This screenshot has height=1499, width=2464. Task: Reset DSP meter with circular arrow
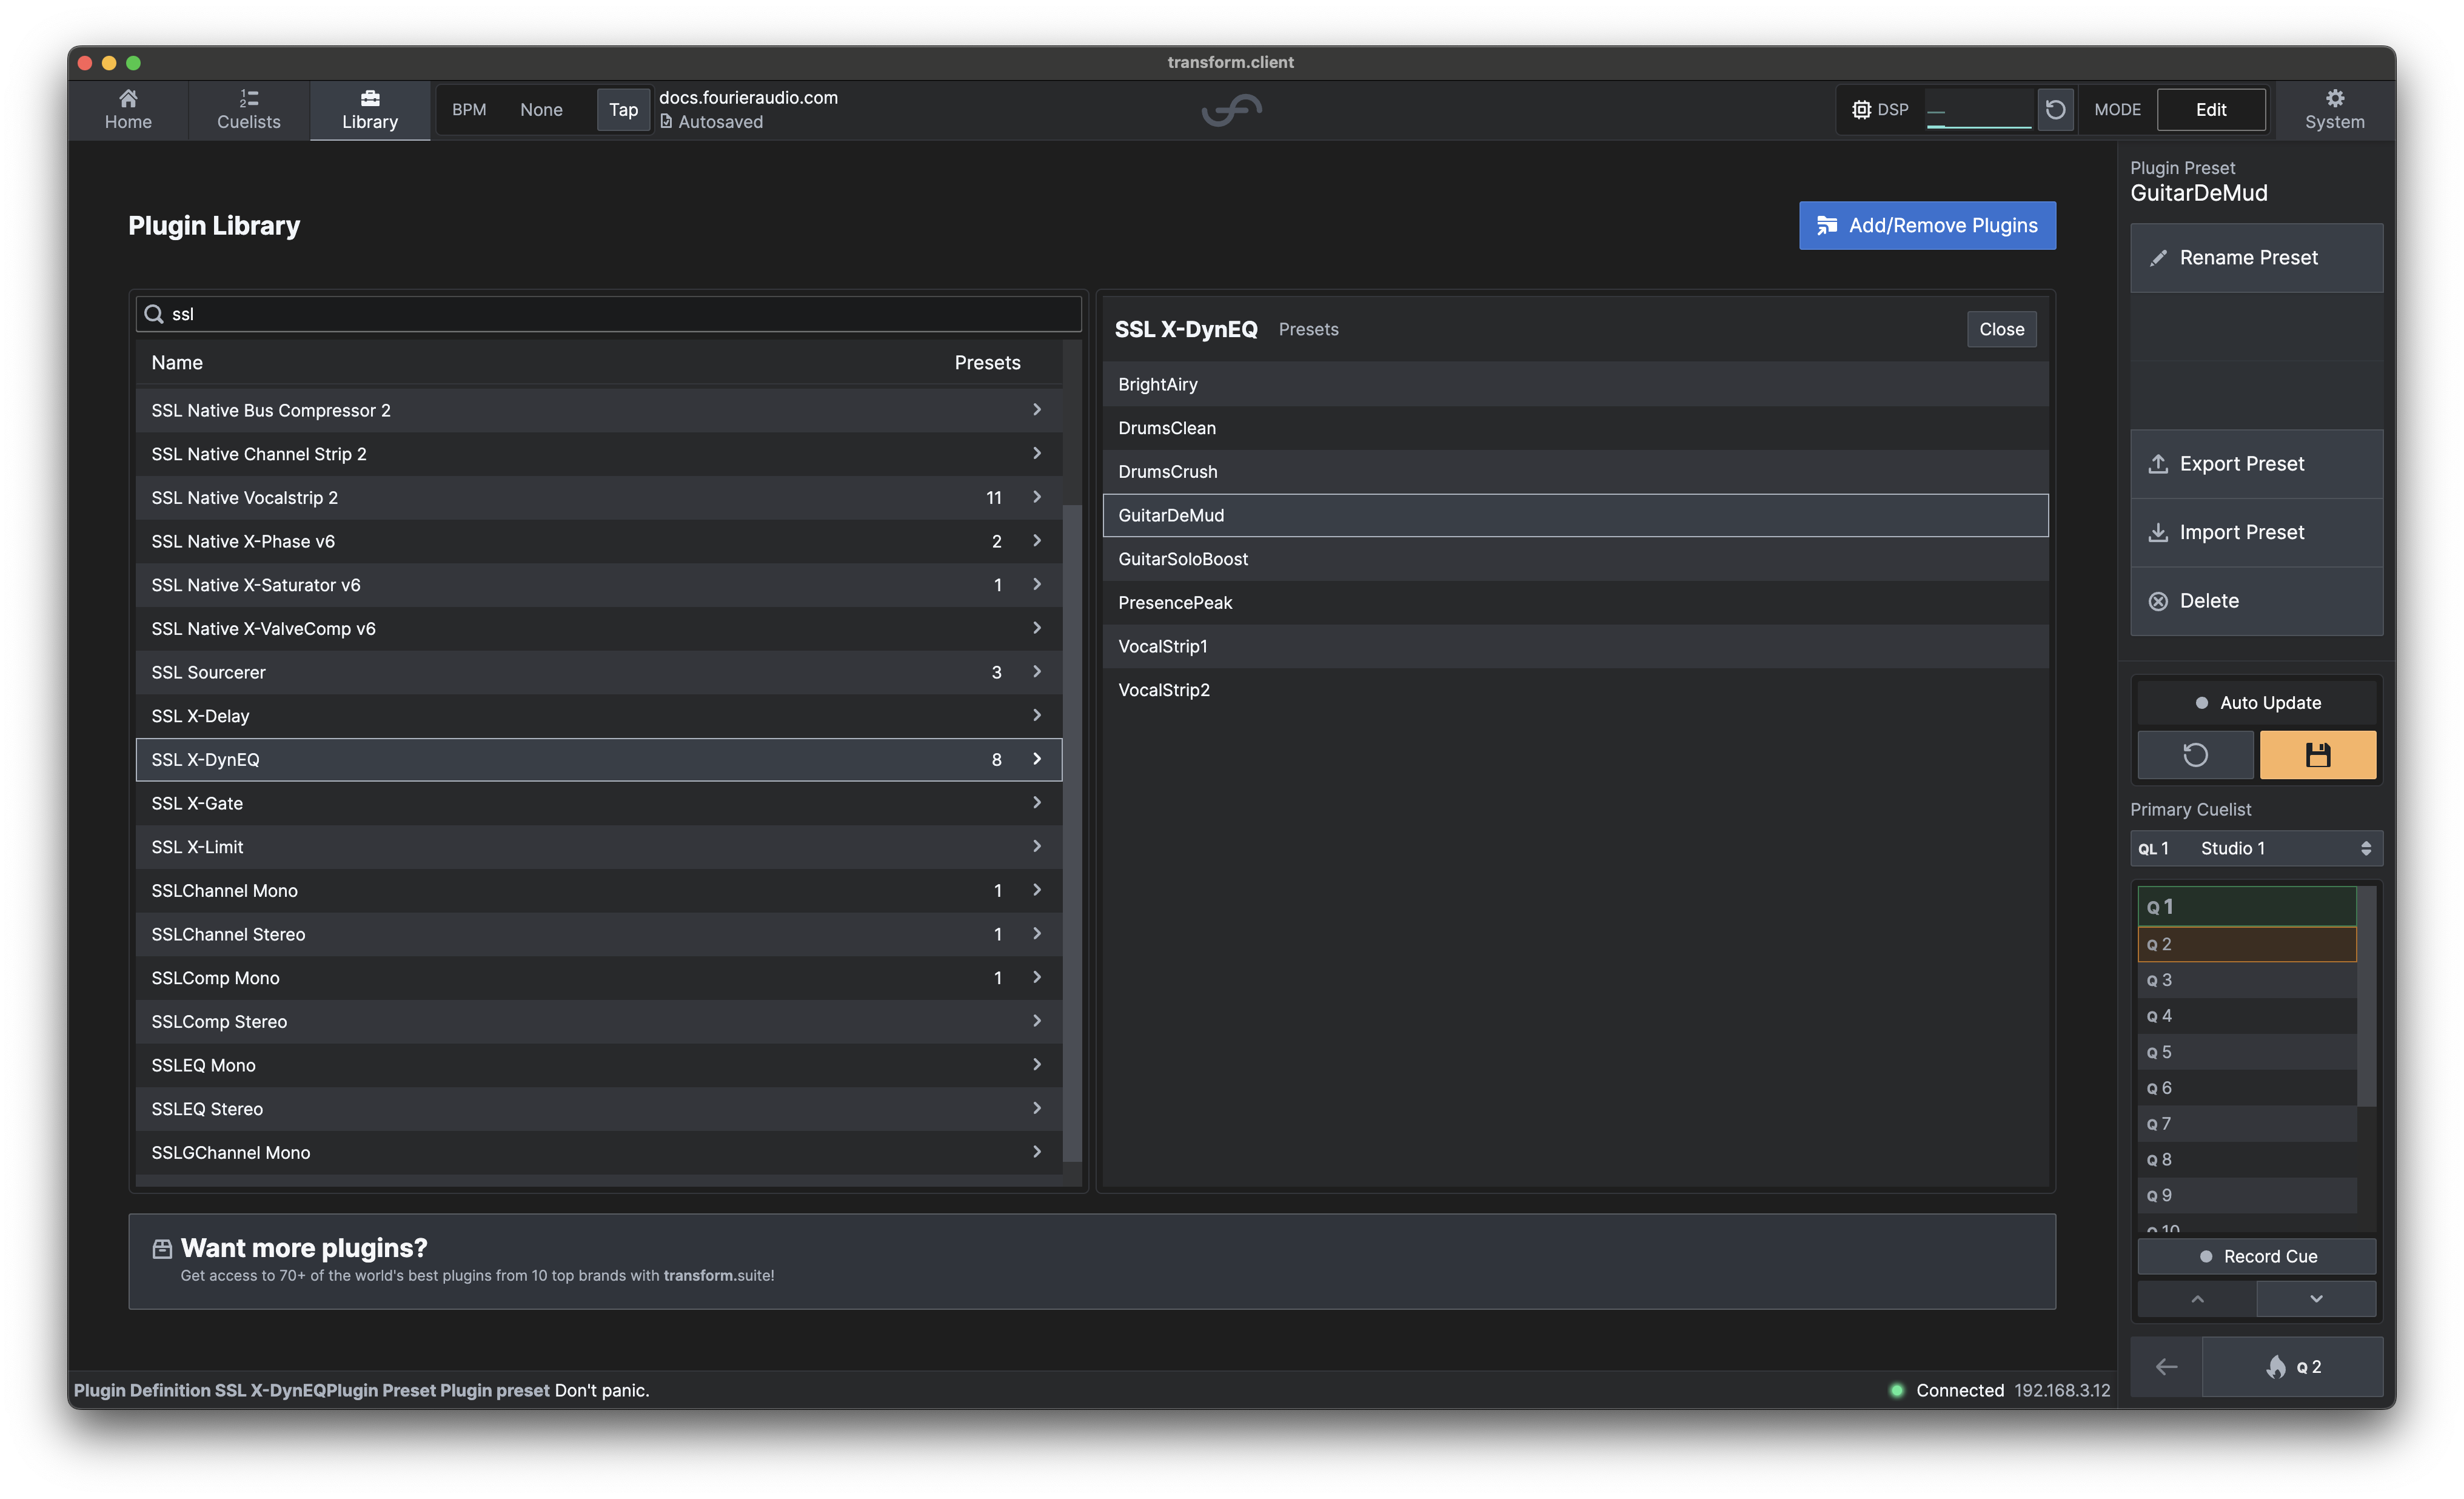coord(2055,110)
